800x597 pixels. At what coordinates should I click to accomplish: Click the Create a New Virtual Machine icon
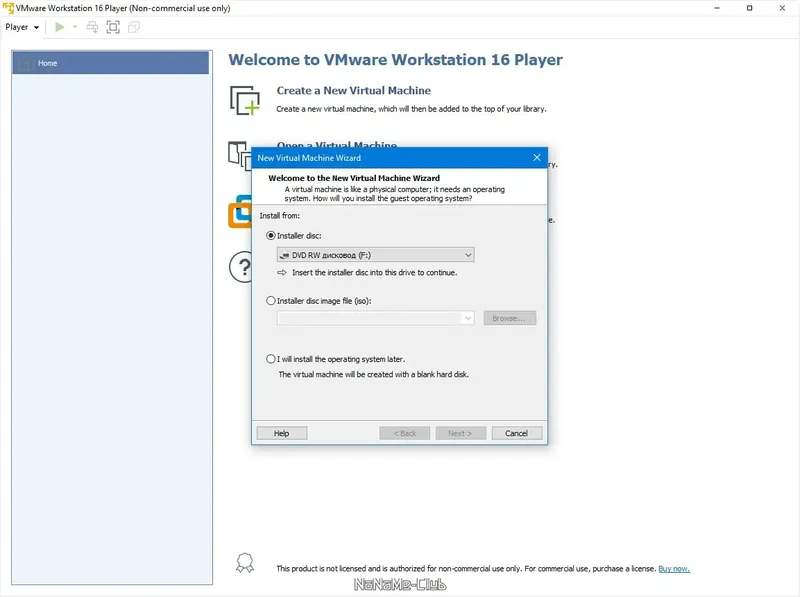245,100
